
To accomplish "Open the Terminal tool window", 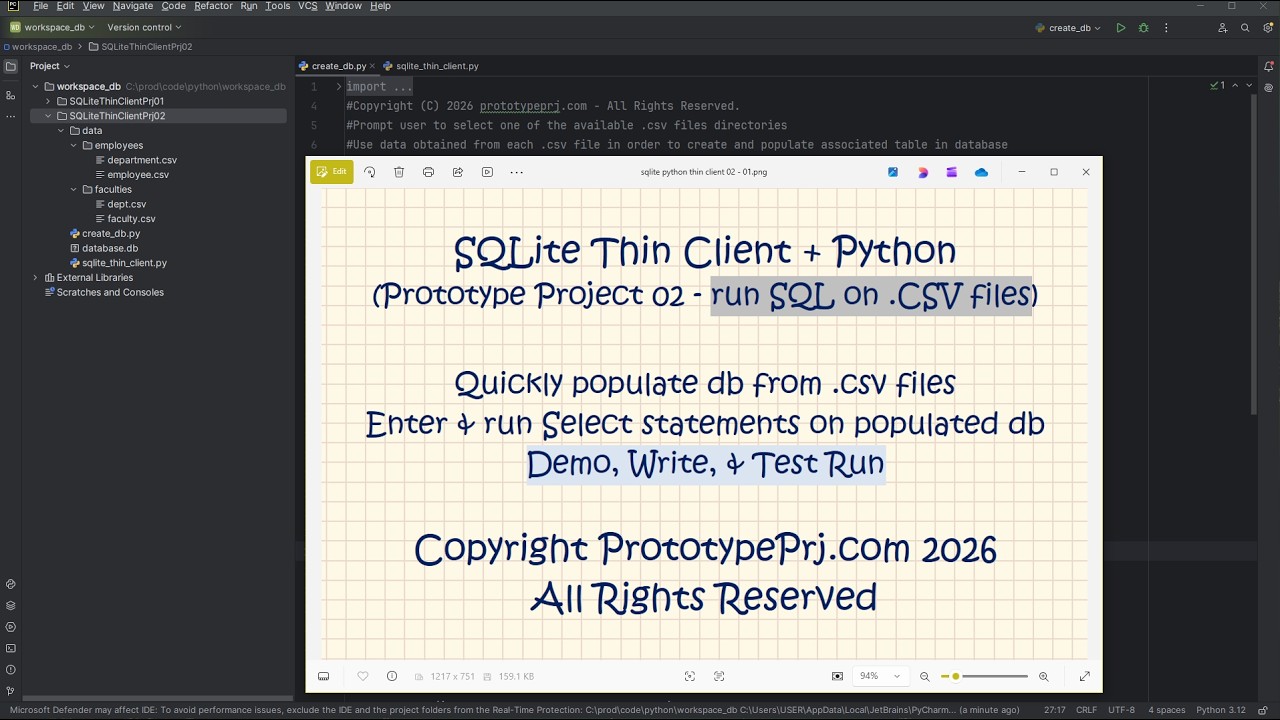I will 11,648.
